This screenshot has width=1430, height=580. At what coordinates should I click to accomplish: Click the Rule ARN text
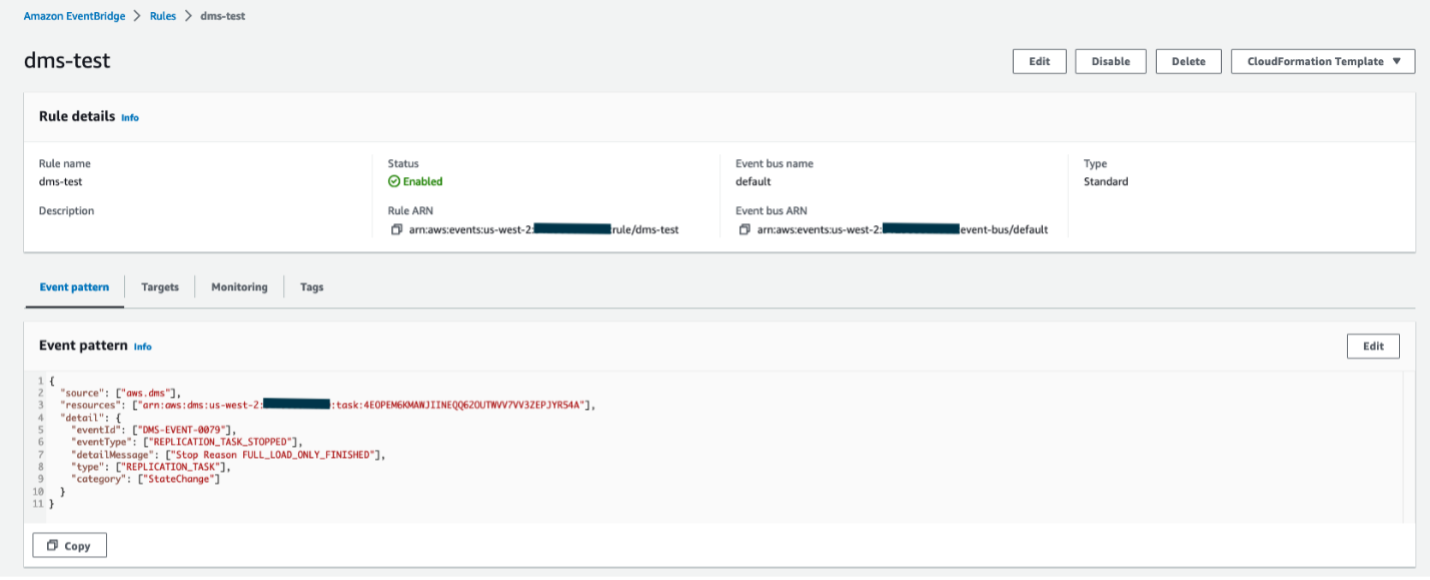[x=544, y=230]
